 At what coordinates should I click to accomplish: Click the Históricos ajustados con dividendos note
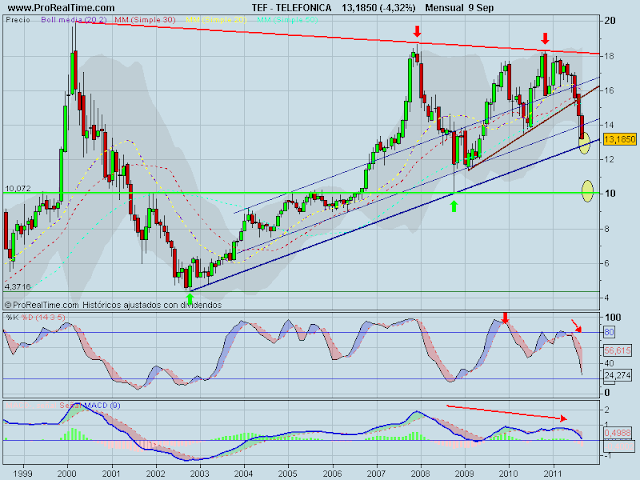click(x=152, y=305)
